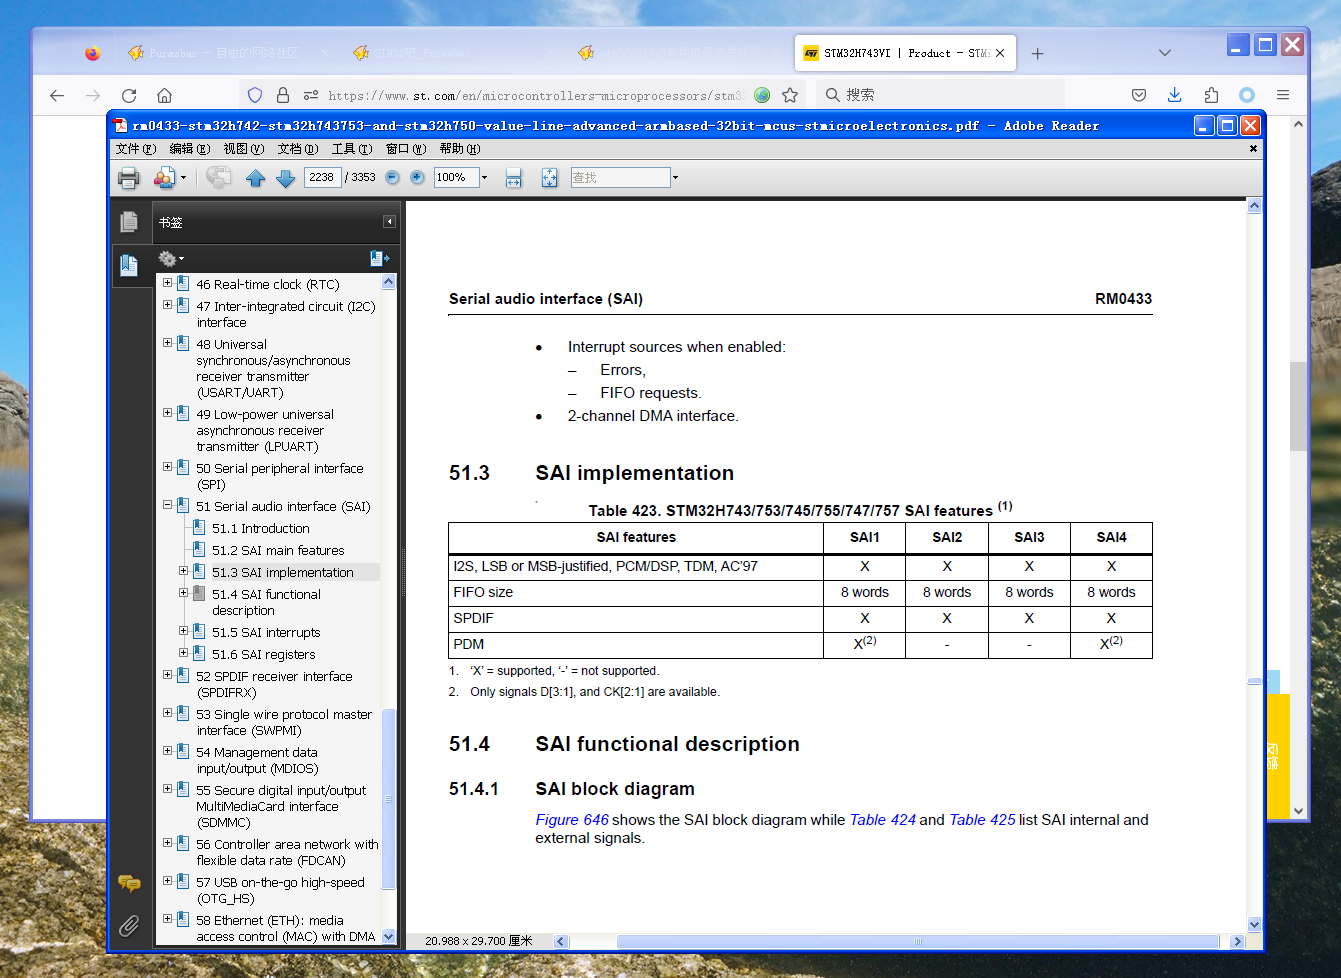
Task: Fit page to window width icon
Action: (513, 178)
